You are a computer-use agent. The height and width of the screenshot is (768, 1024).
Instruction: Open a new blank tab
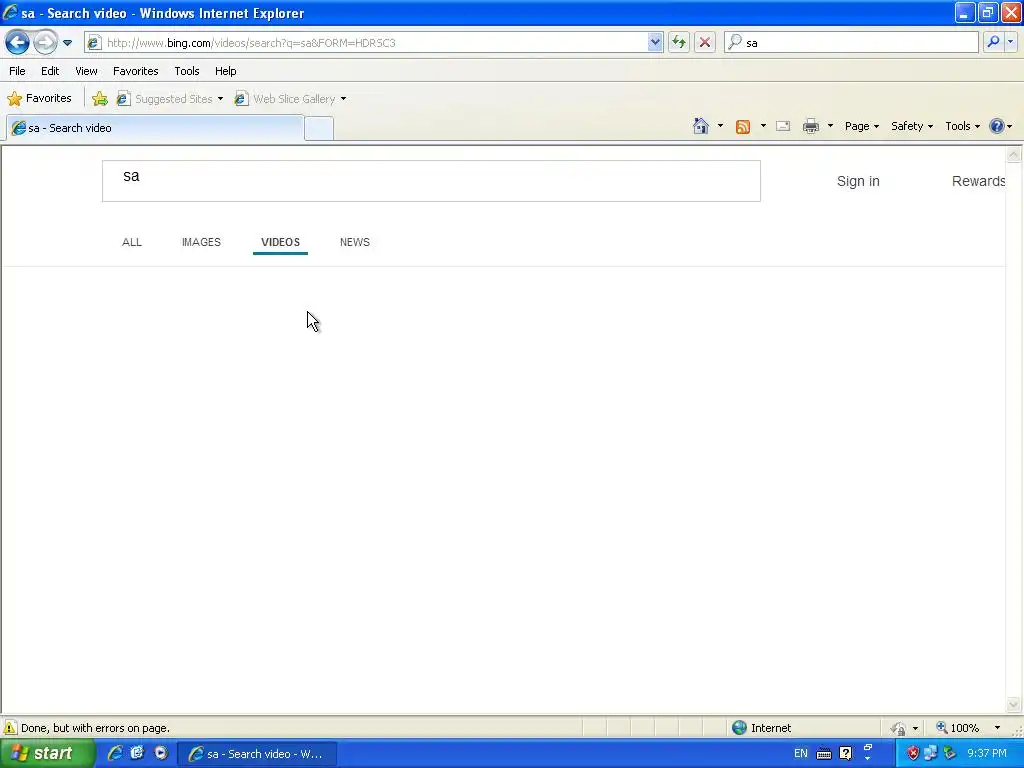click(319, 128)
